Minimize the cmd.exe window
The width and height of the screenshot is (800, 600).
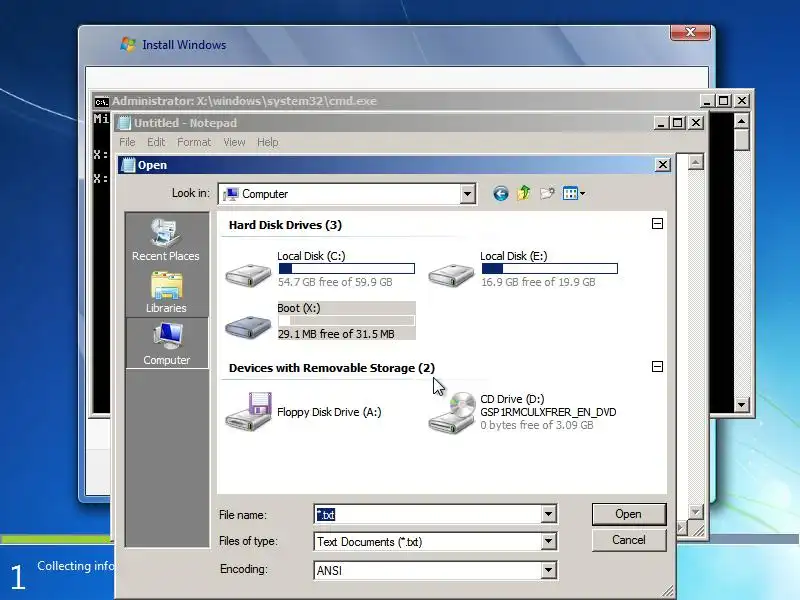pyautogui.click(x=706, y=101)
